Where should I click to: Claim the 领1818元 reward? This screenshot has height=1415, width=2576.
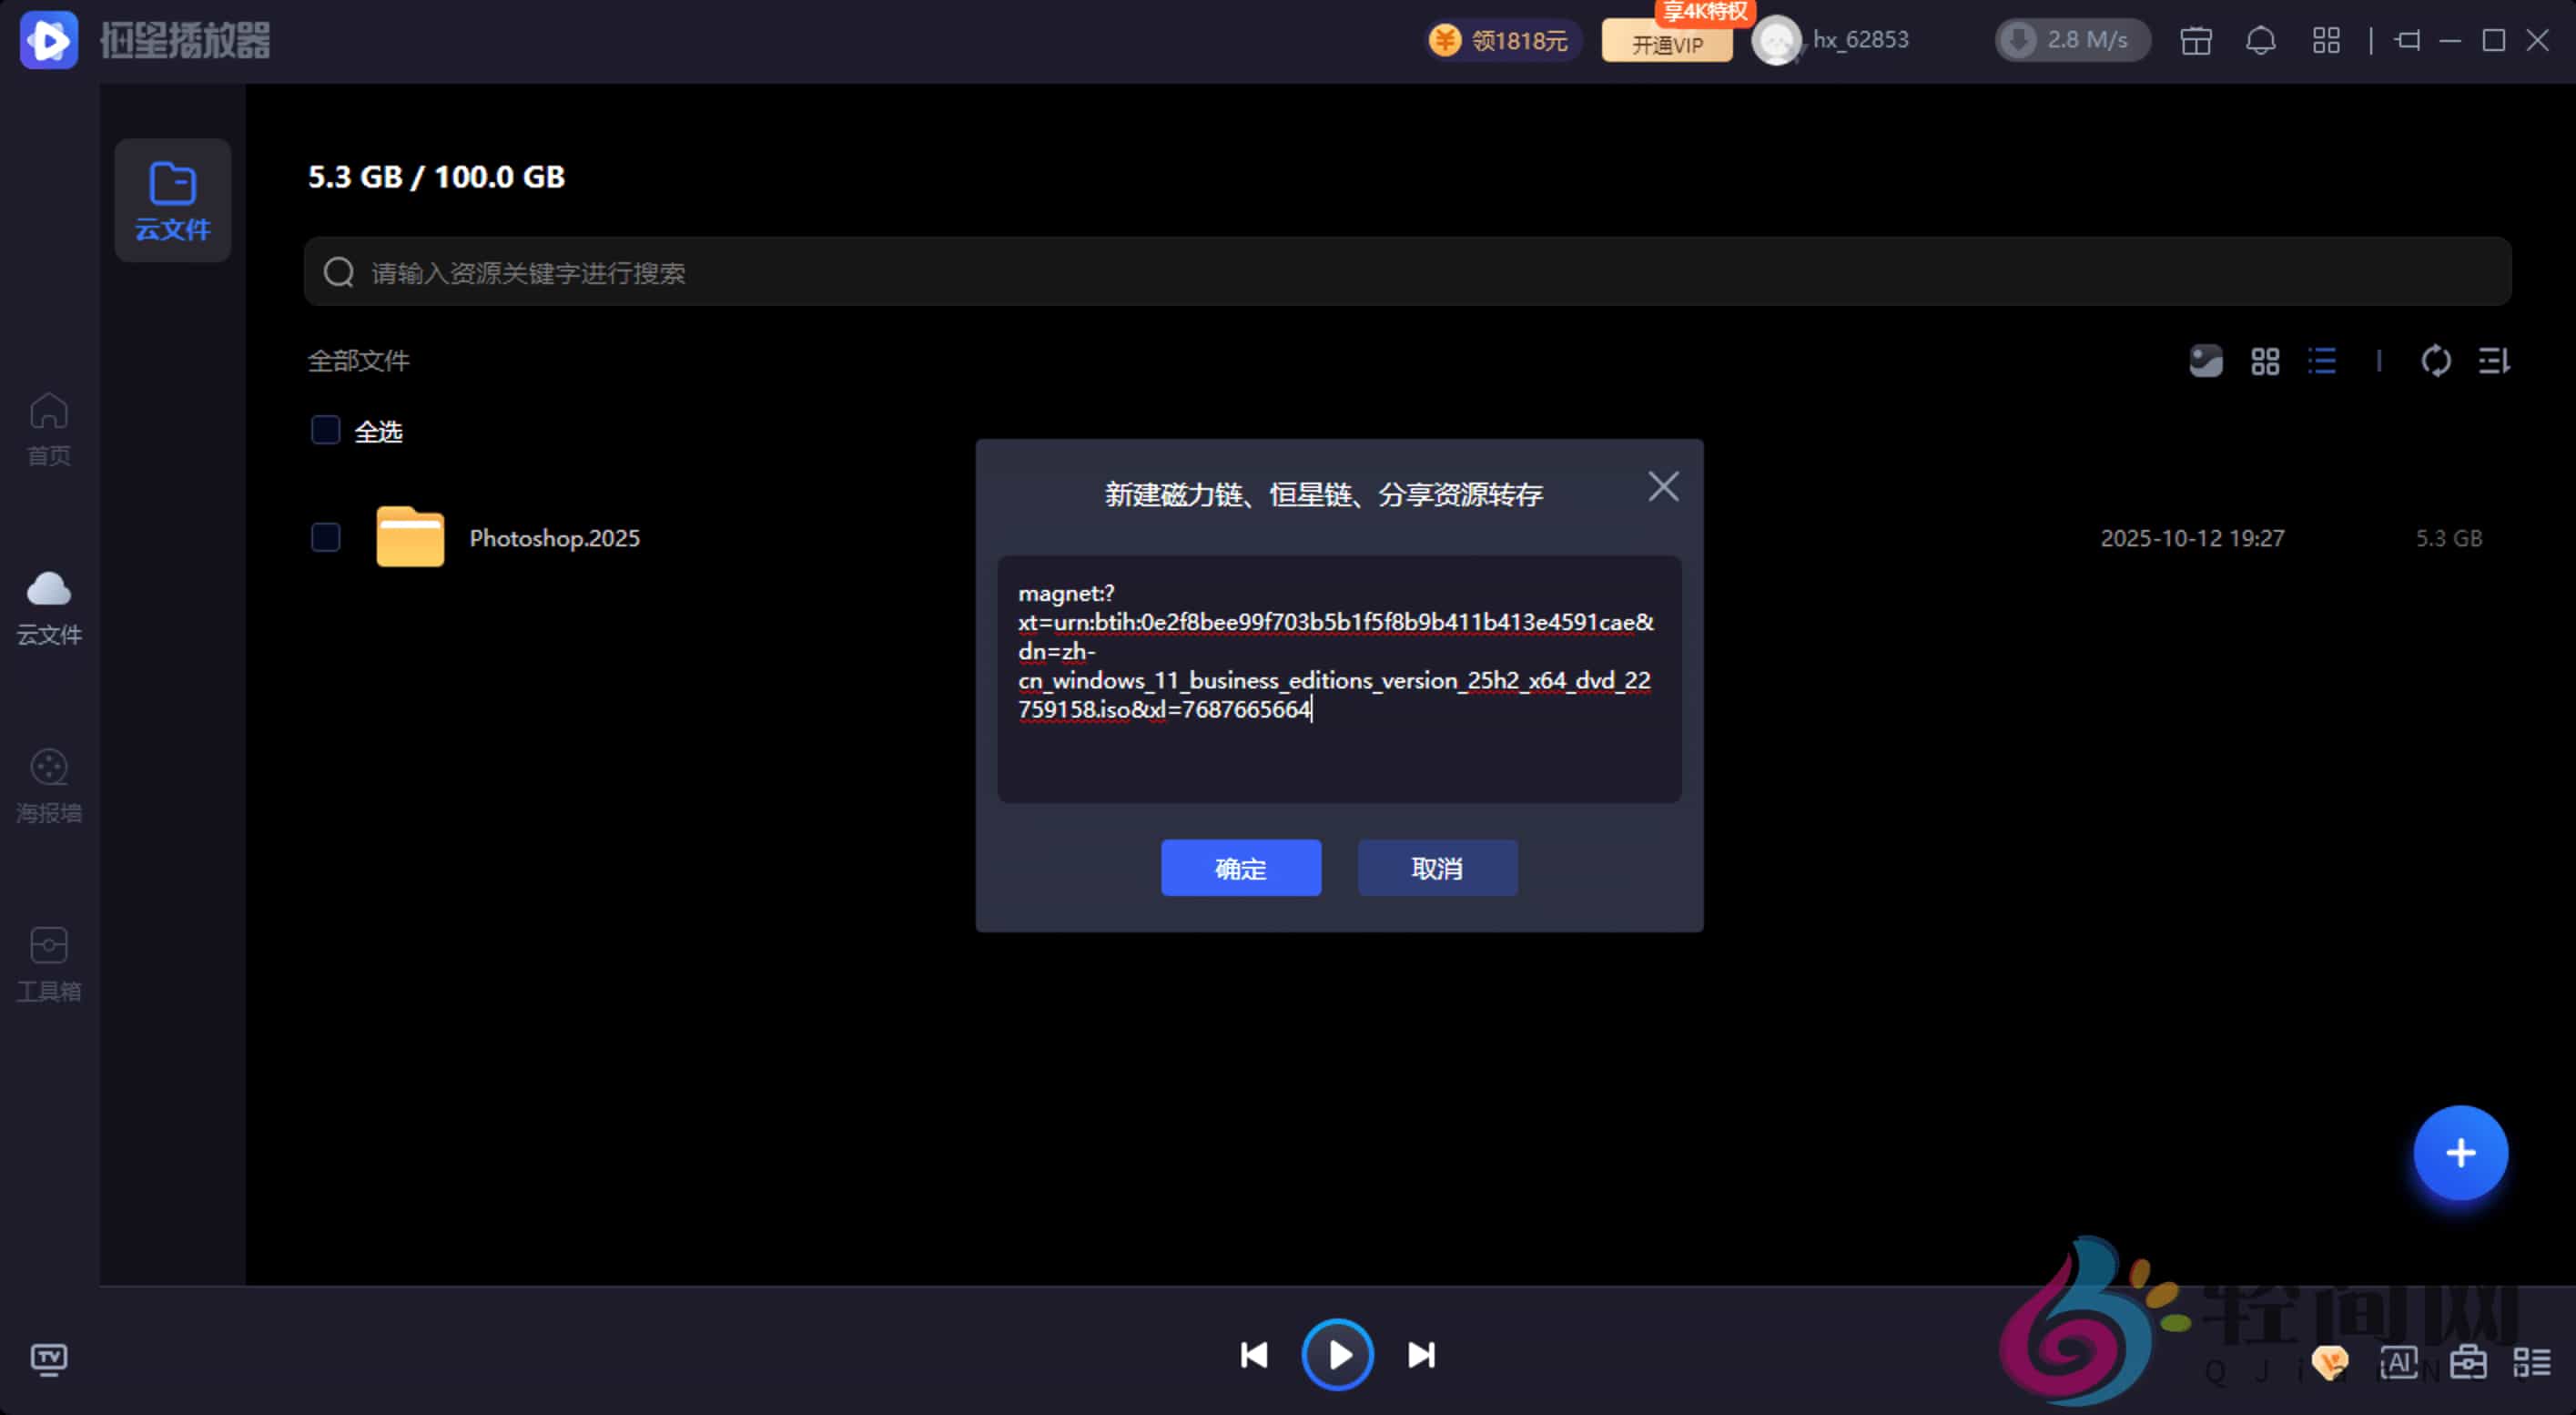point(1502,40)
